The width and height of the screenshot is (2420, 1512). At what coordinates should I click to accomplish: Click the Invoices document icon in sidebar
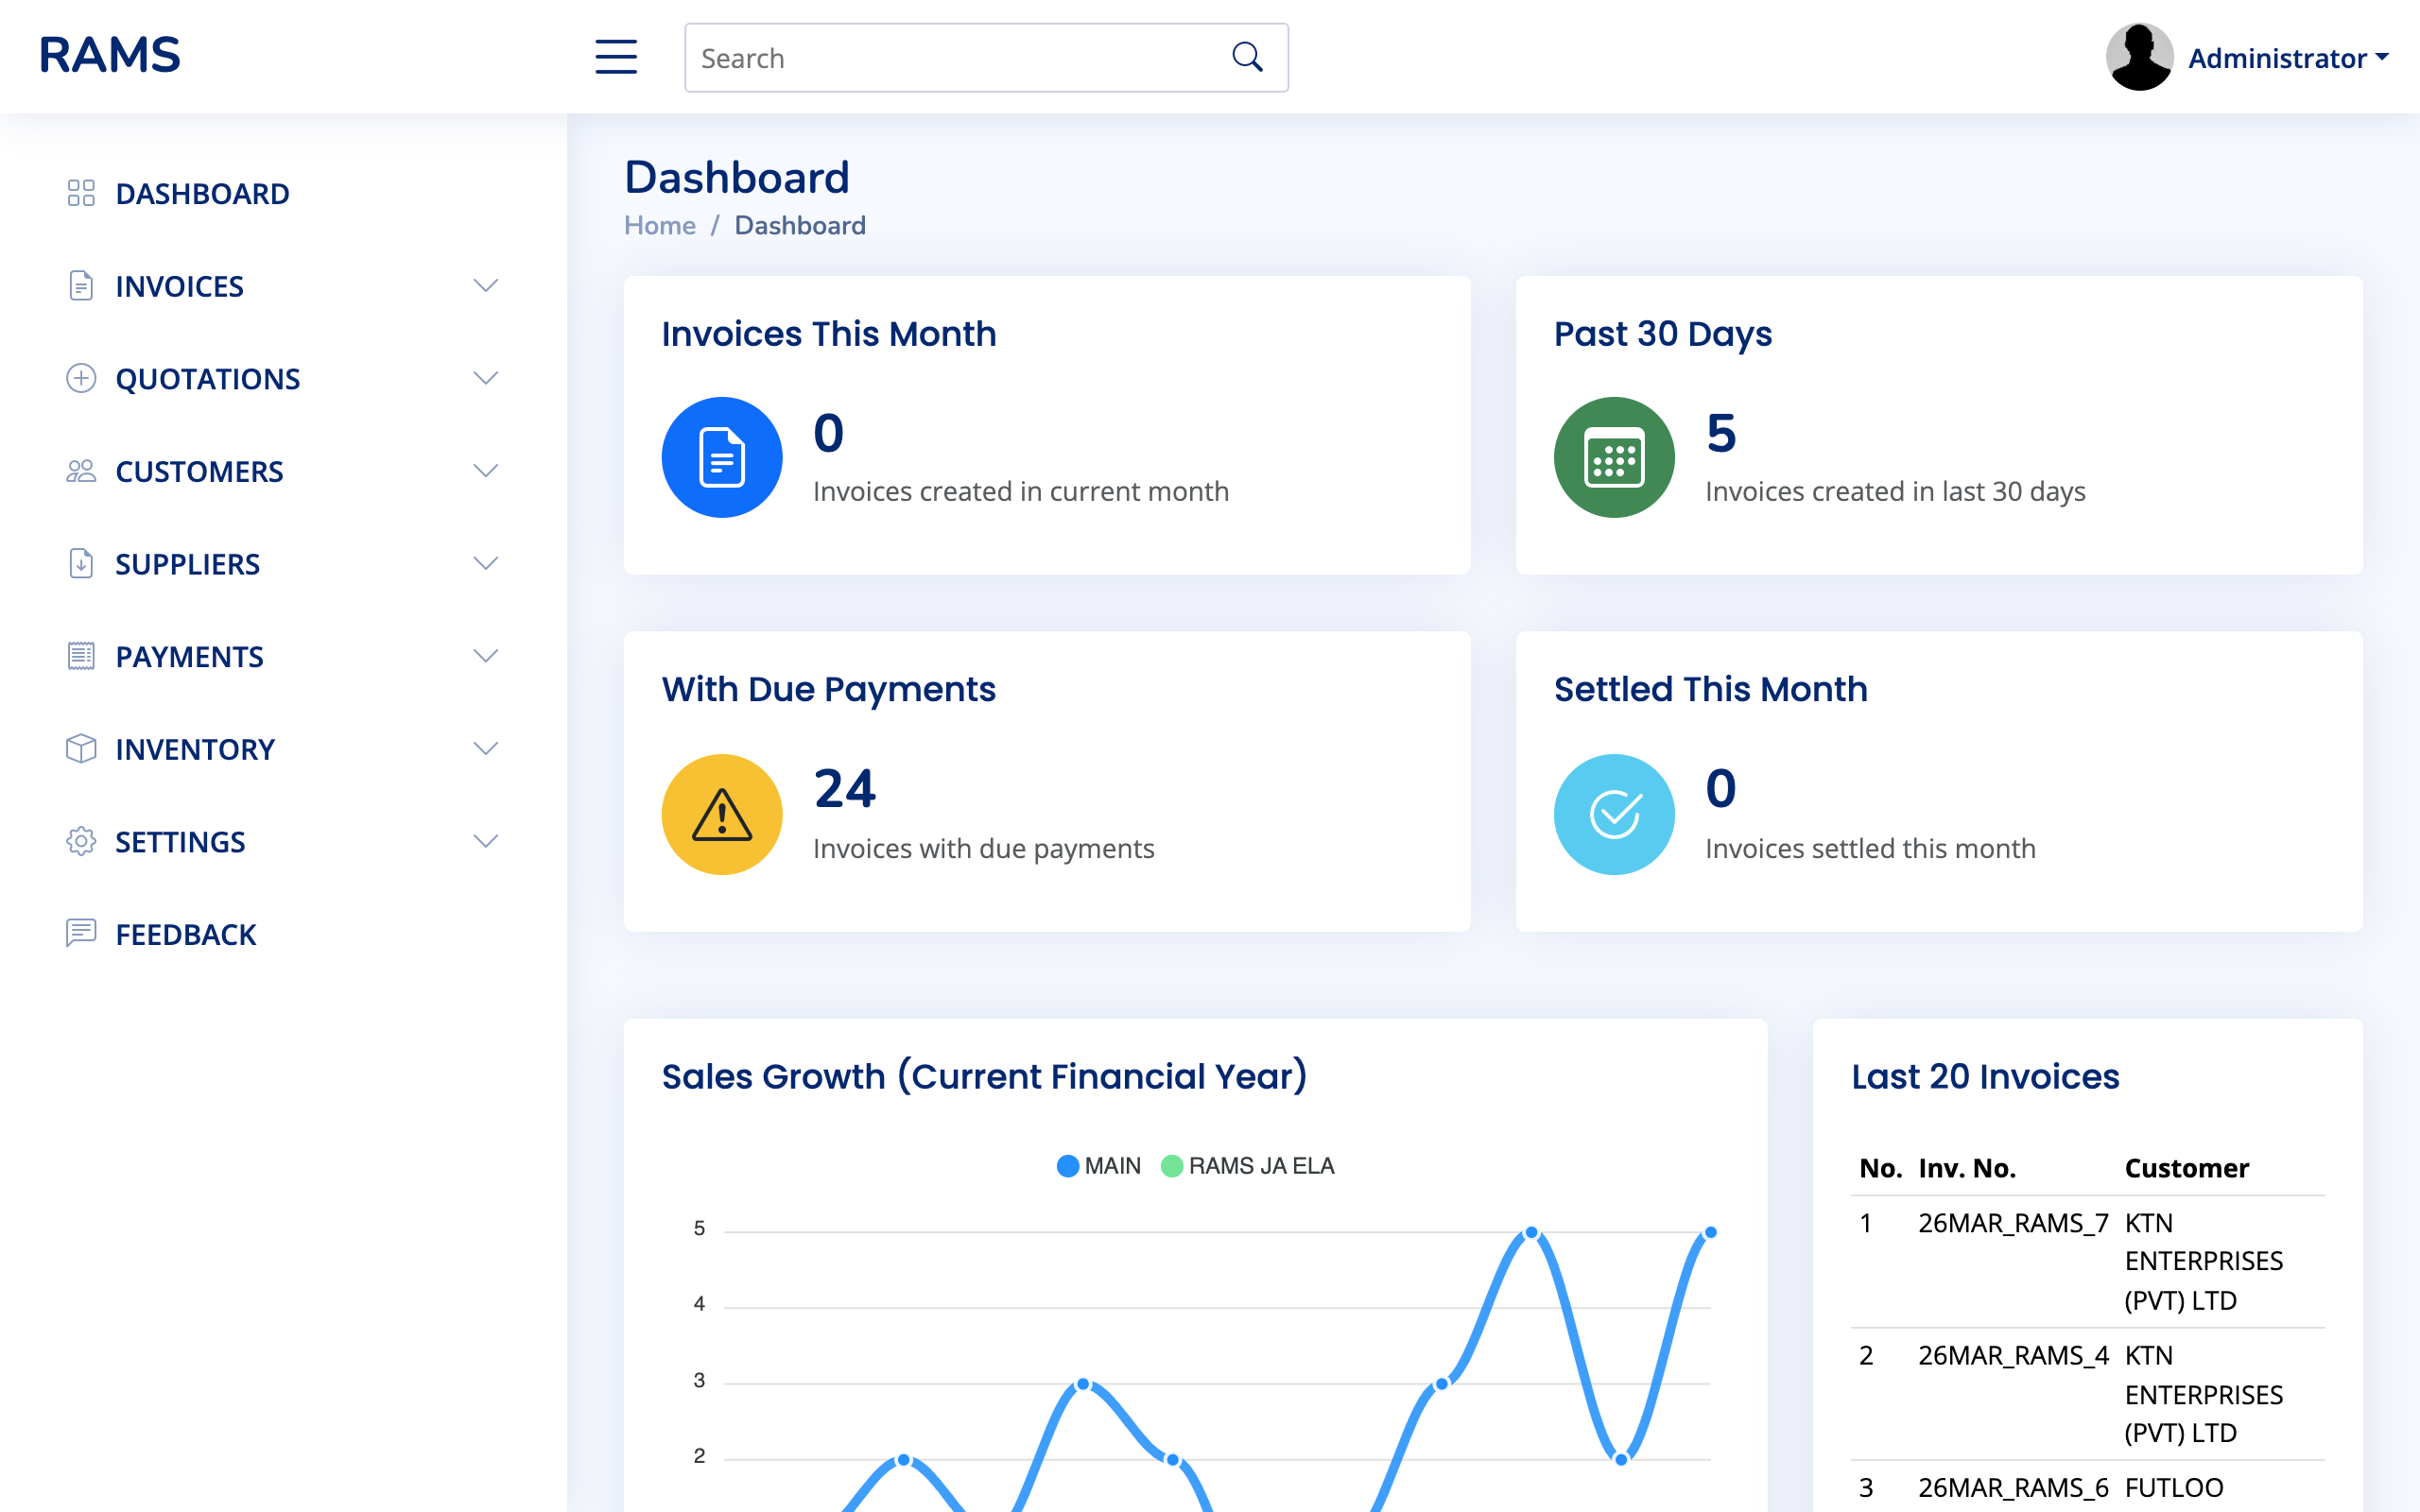(x=81, y=286)
